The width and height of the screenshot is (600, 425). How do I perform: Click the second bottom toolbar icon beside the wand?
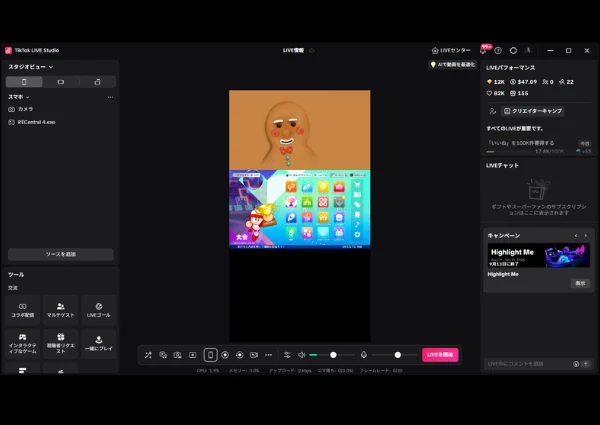163,355
